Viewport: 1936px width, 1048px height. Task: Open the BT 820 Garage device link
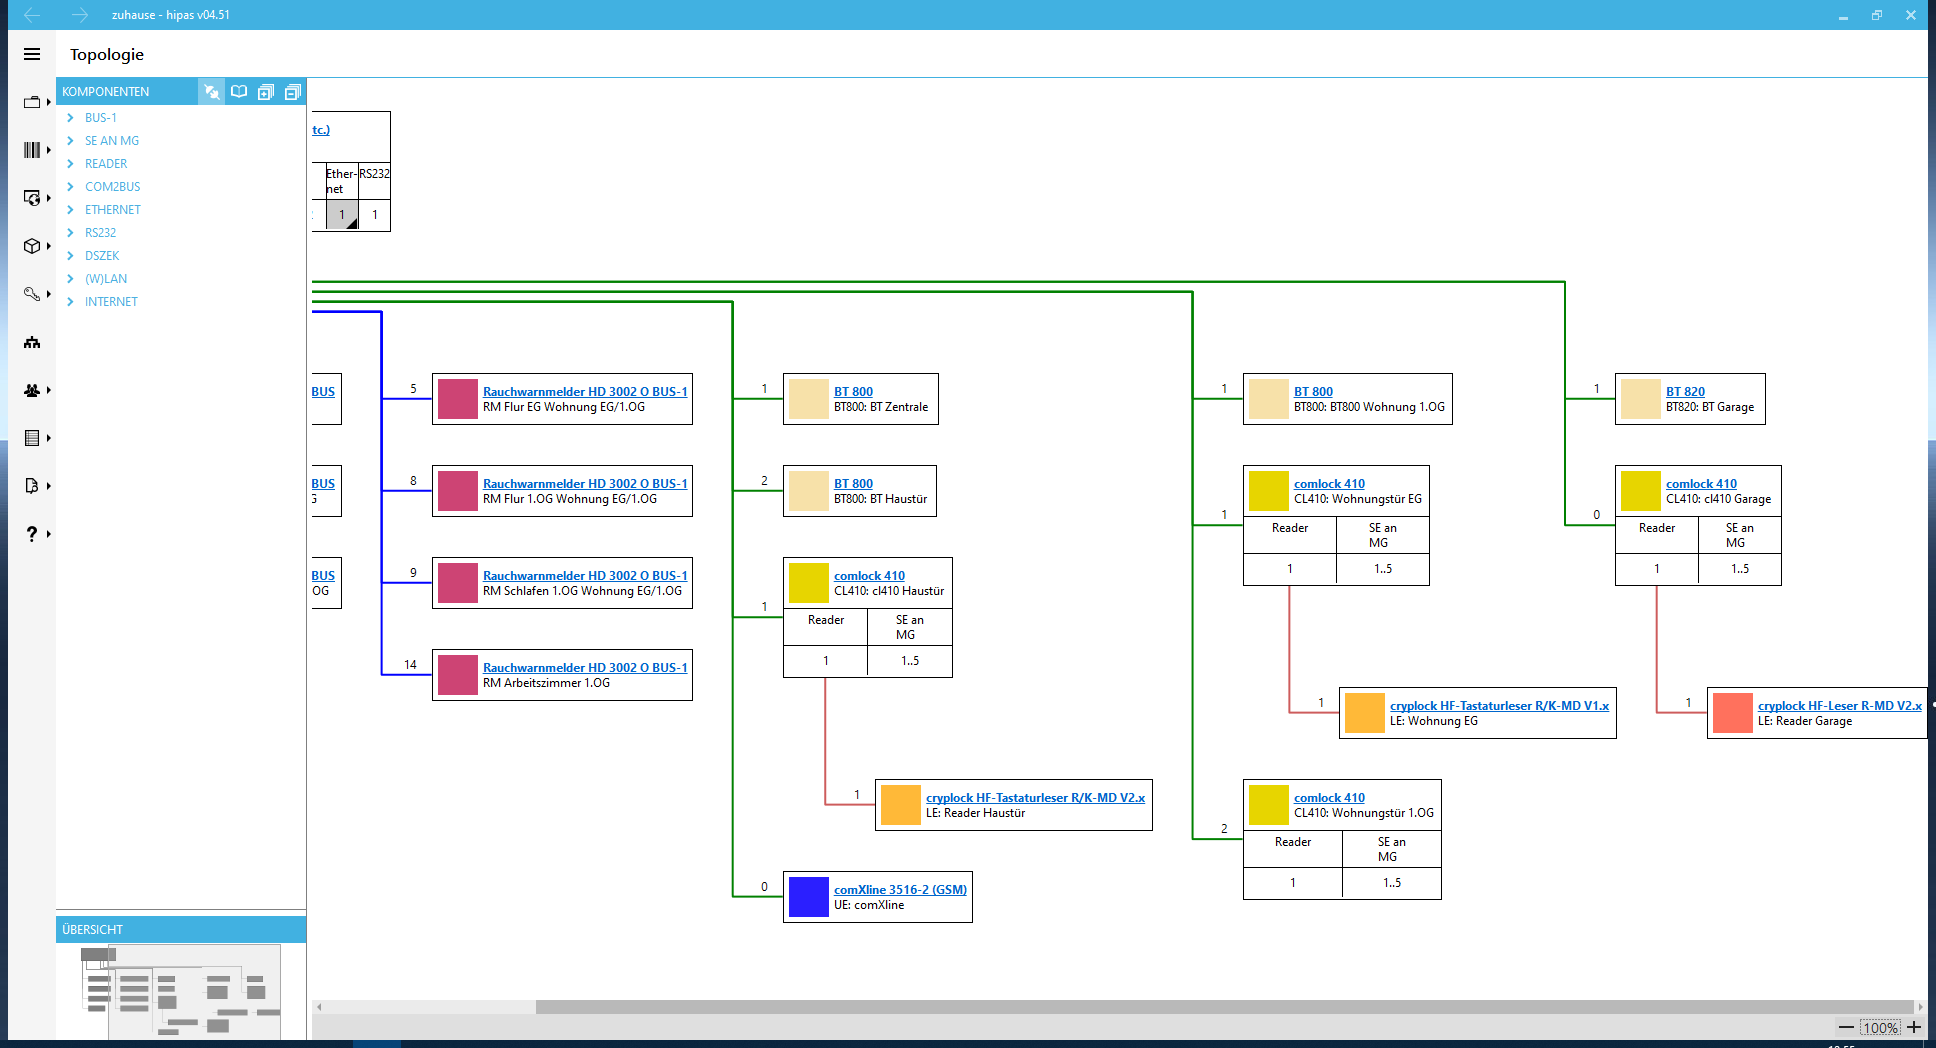1685,392
